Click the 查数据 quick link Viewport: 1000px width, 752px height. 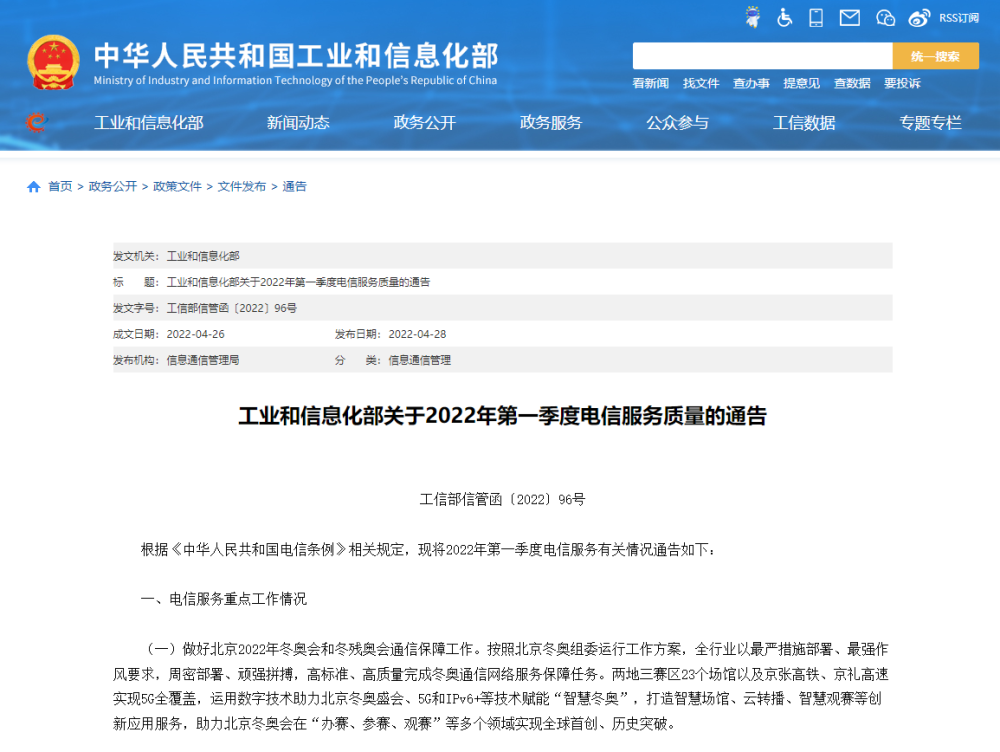(x=852, y=84)
